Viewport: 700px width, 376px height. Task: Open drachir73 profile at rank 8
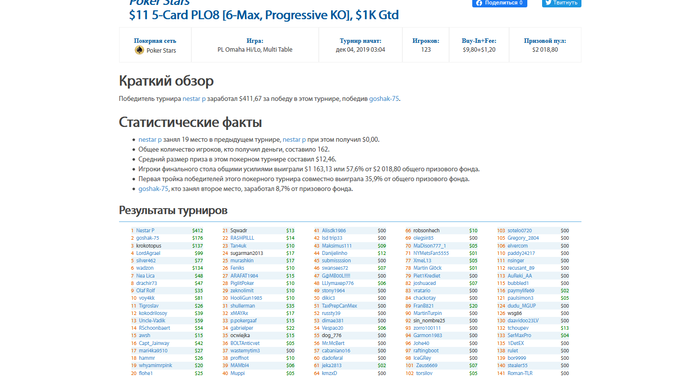point(146,283)
